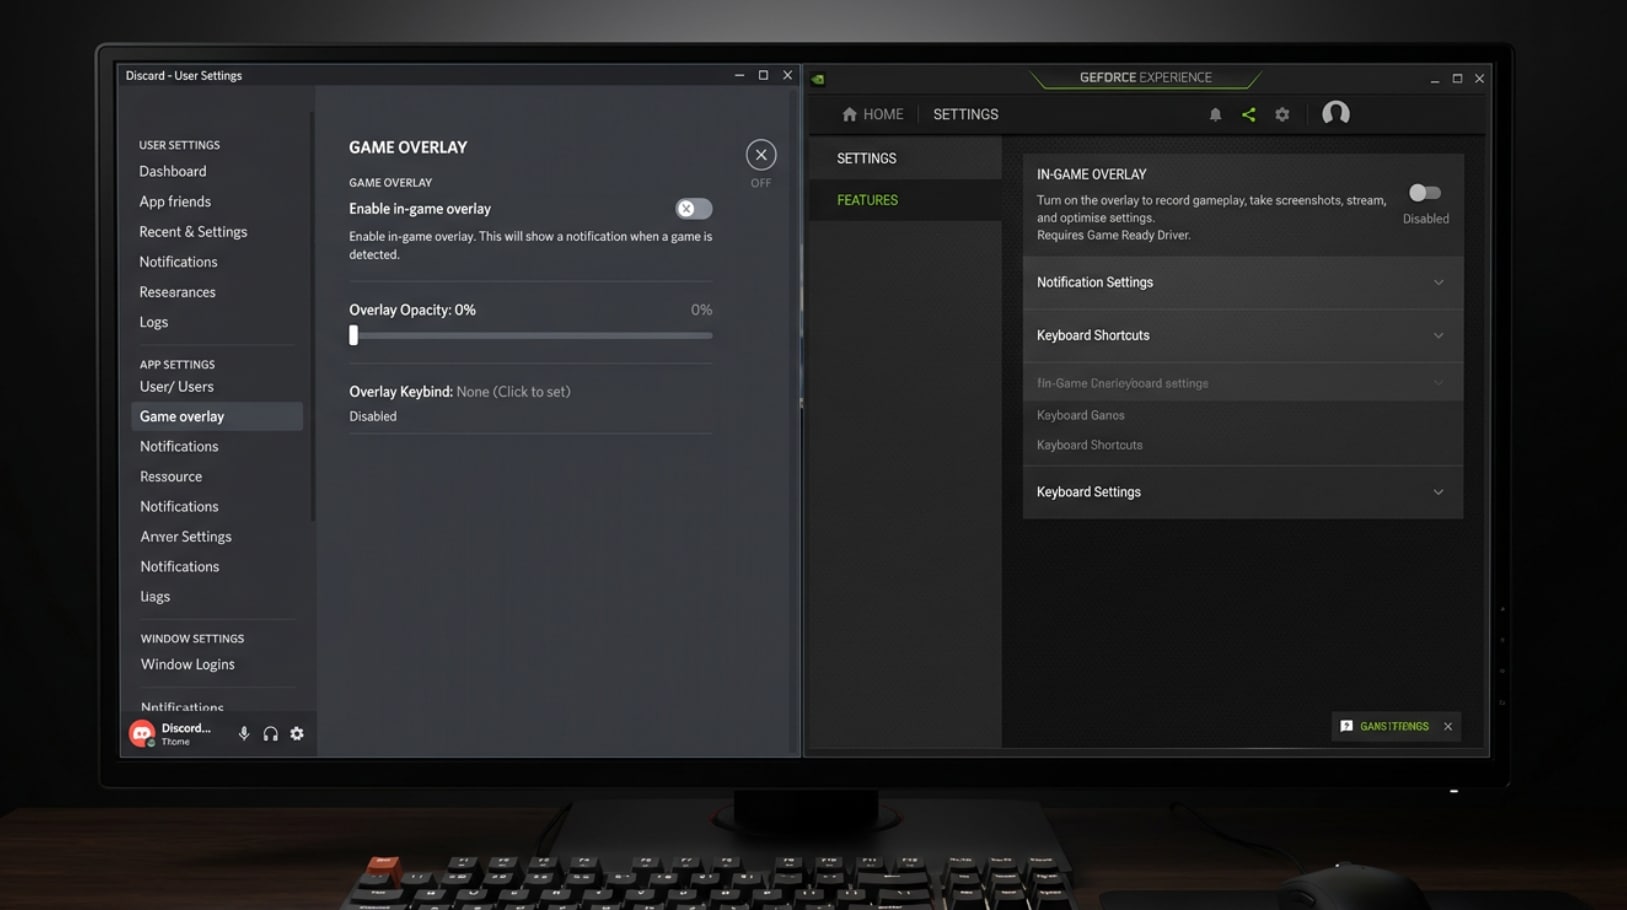
Task: Open Discord user settings via gear icon
Action: pyautogui.click(x=296, y=733)
